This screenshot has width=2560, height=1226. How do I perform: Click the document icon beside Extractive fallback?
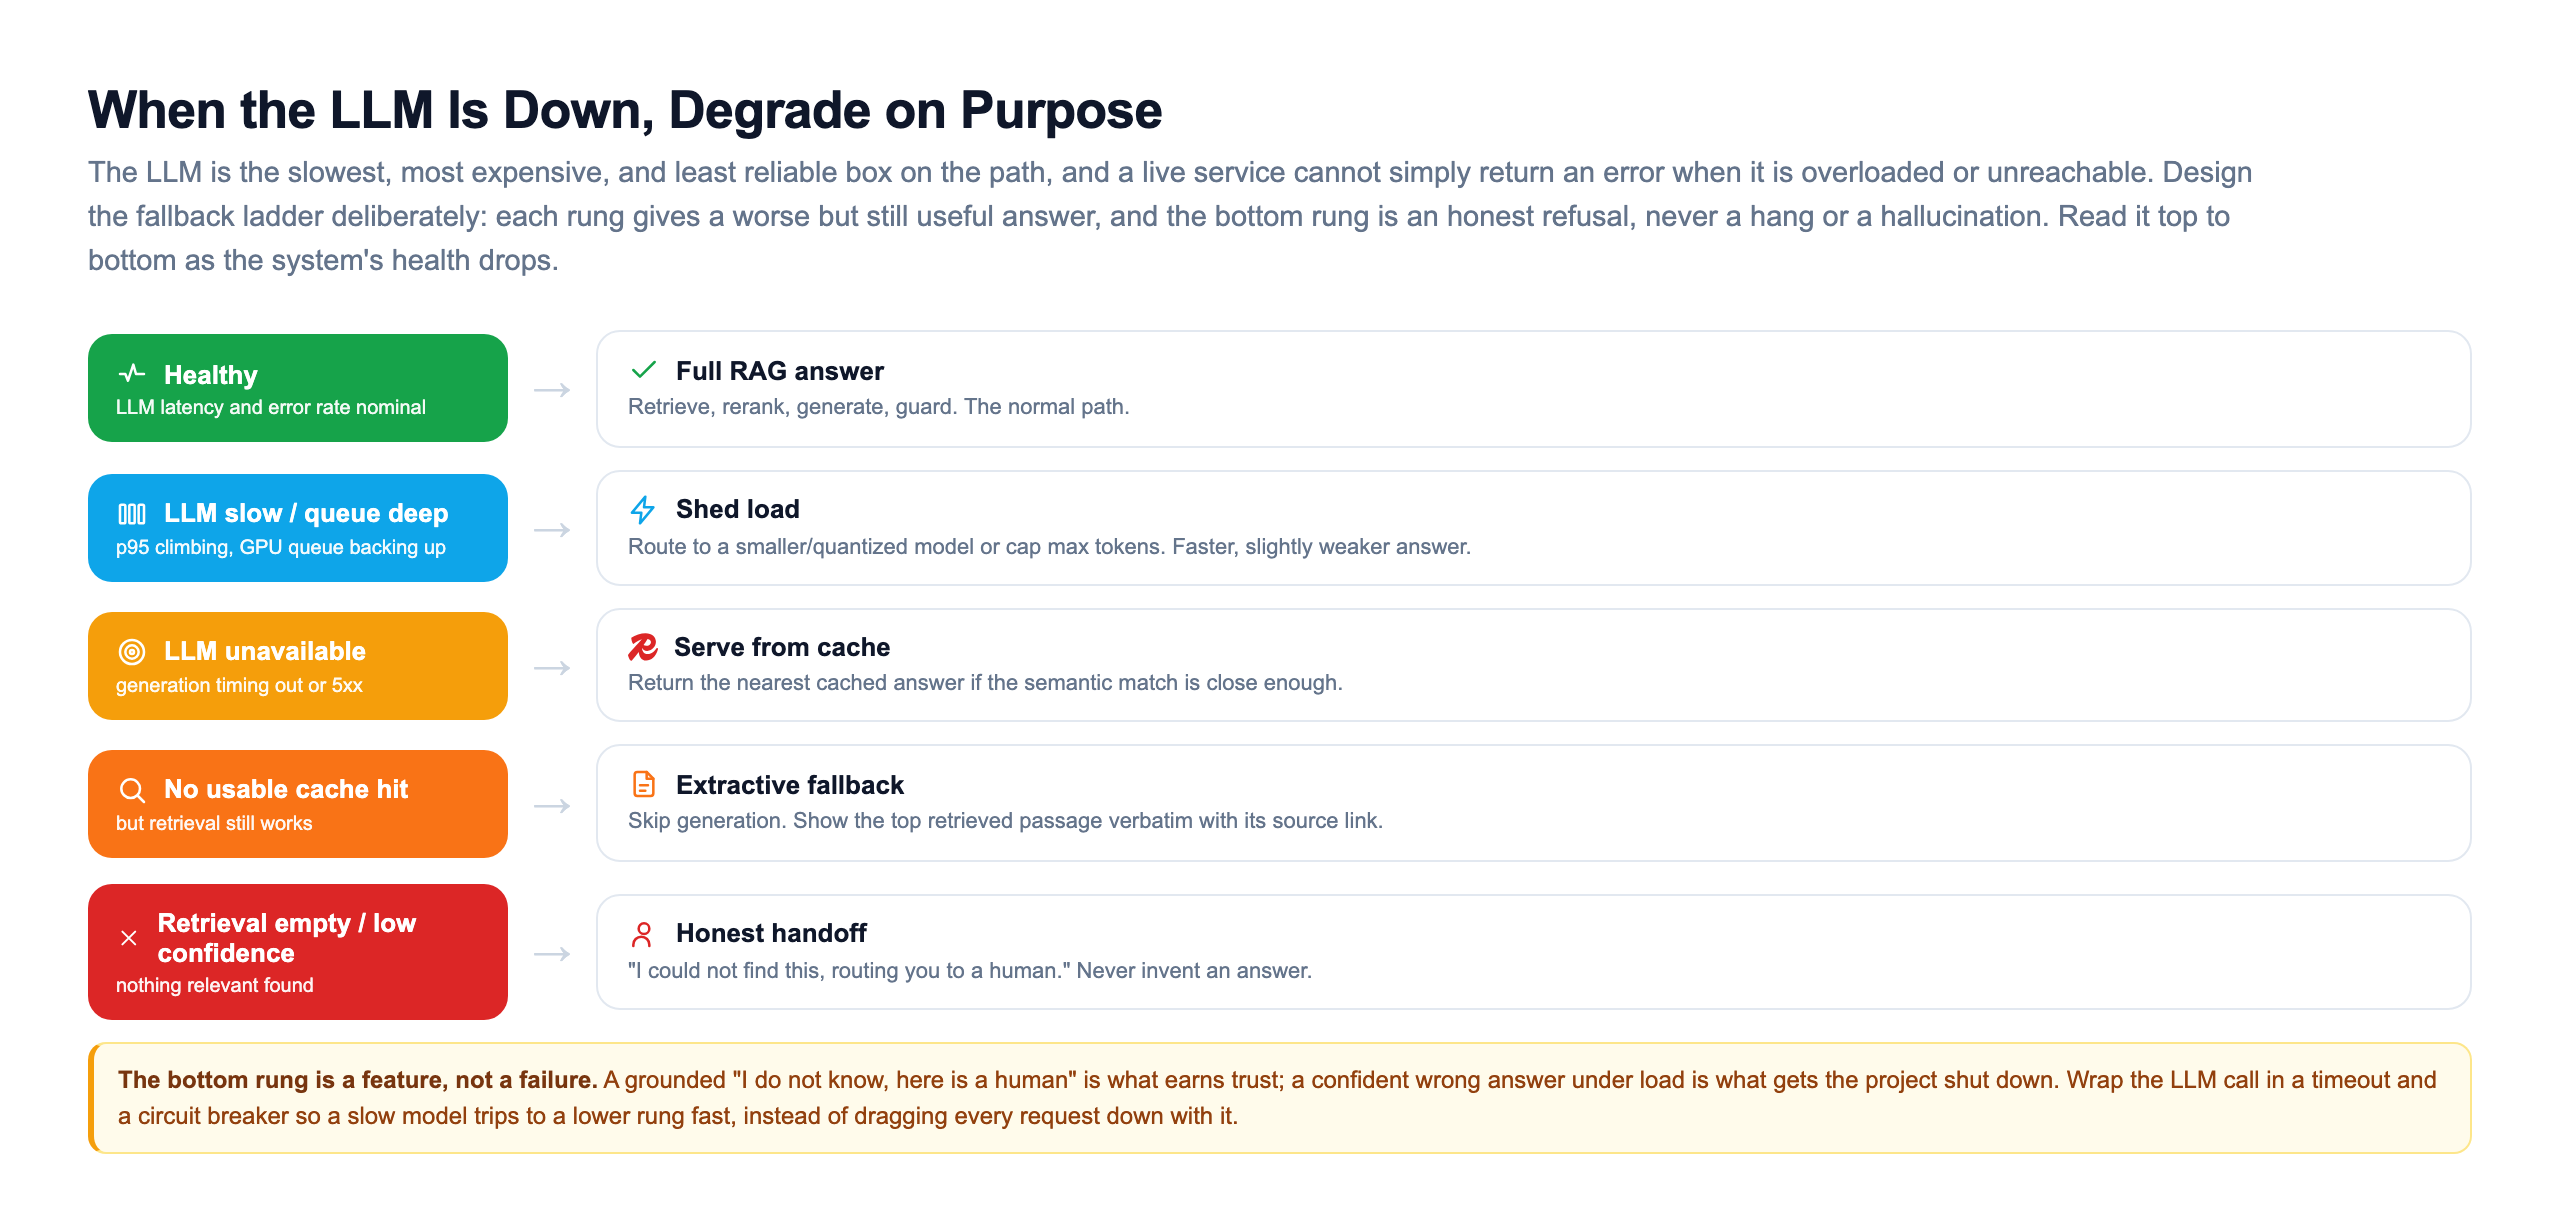644,784
